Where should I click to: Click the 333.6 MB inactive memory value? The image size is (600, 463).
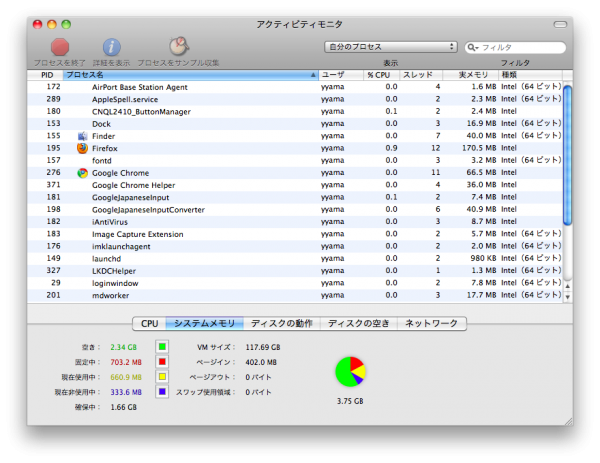pos(126,392)
